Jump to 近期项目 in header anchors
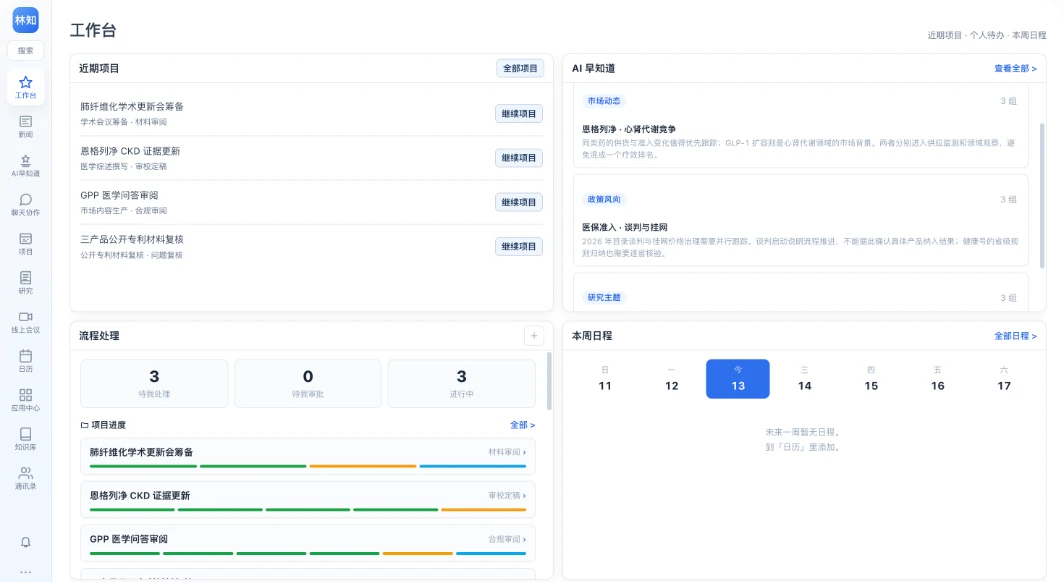The width and height of the screenshot is (1064, 582). pyautogui.click(x=945, y=35)
